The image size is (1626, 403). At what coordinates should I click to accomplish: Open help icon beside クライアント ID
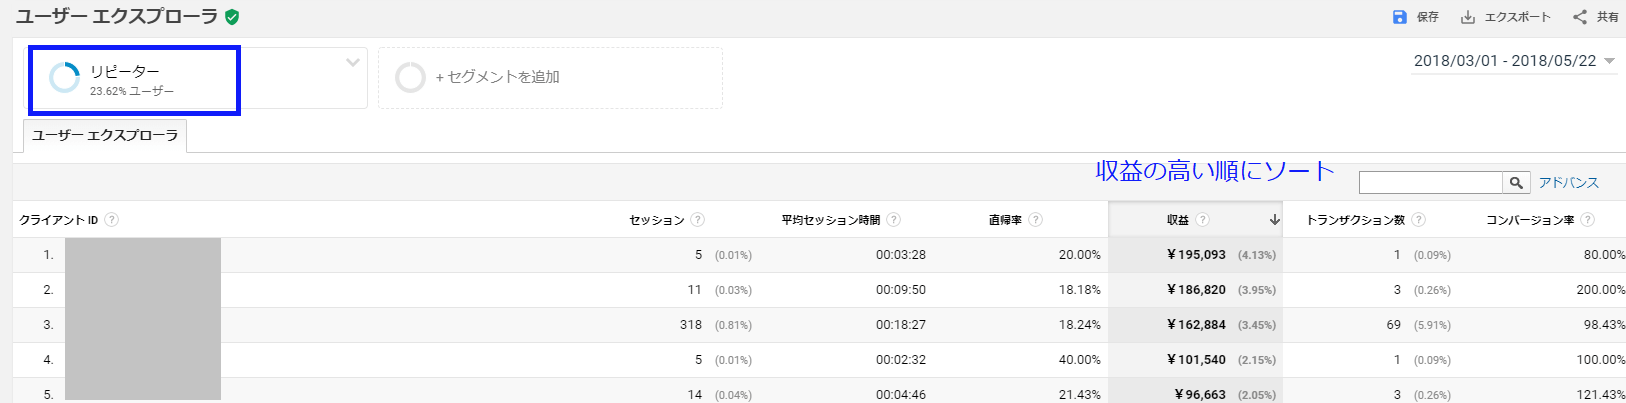112,220
